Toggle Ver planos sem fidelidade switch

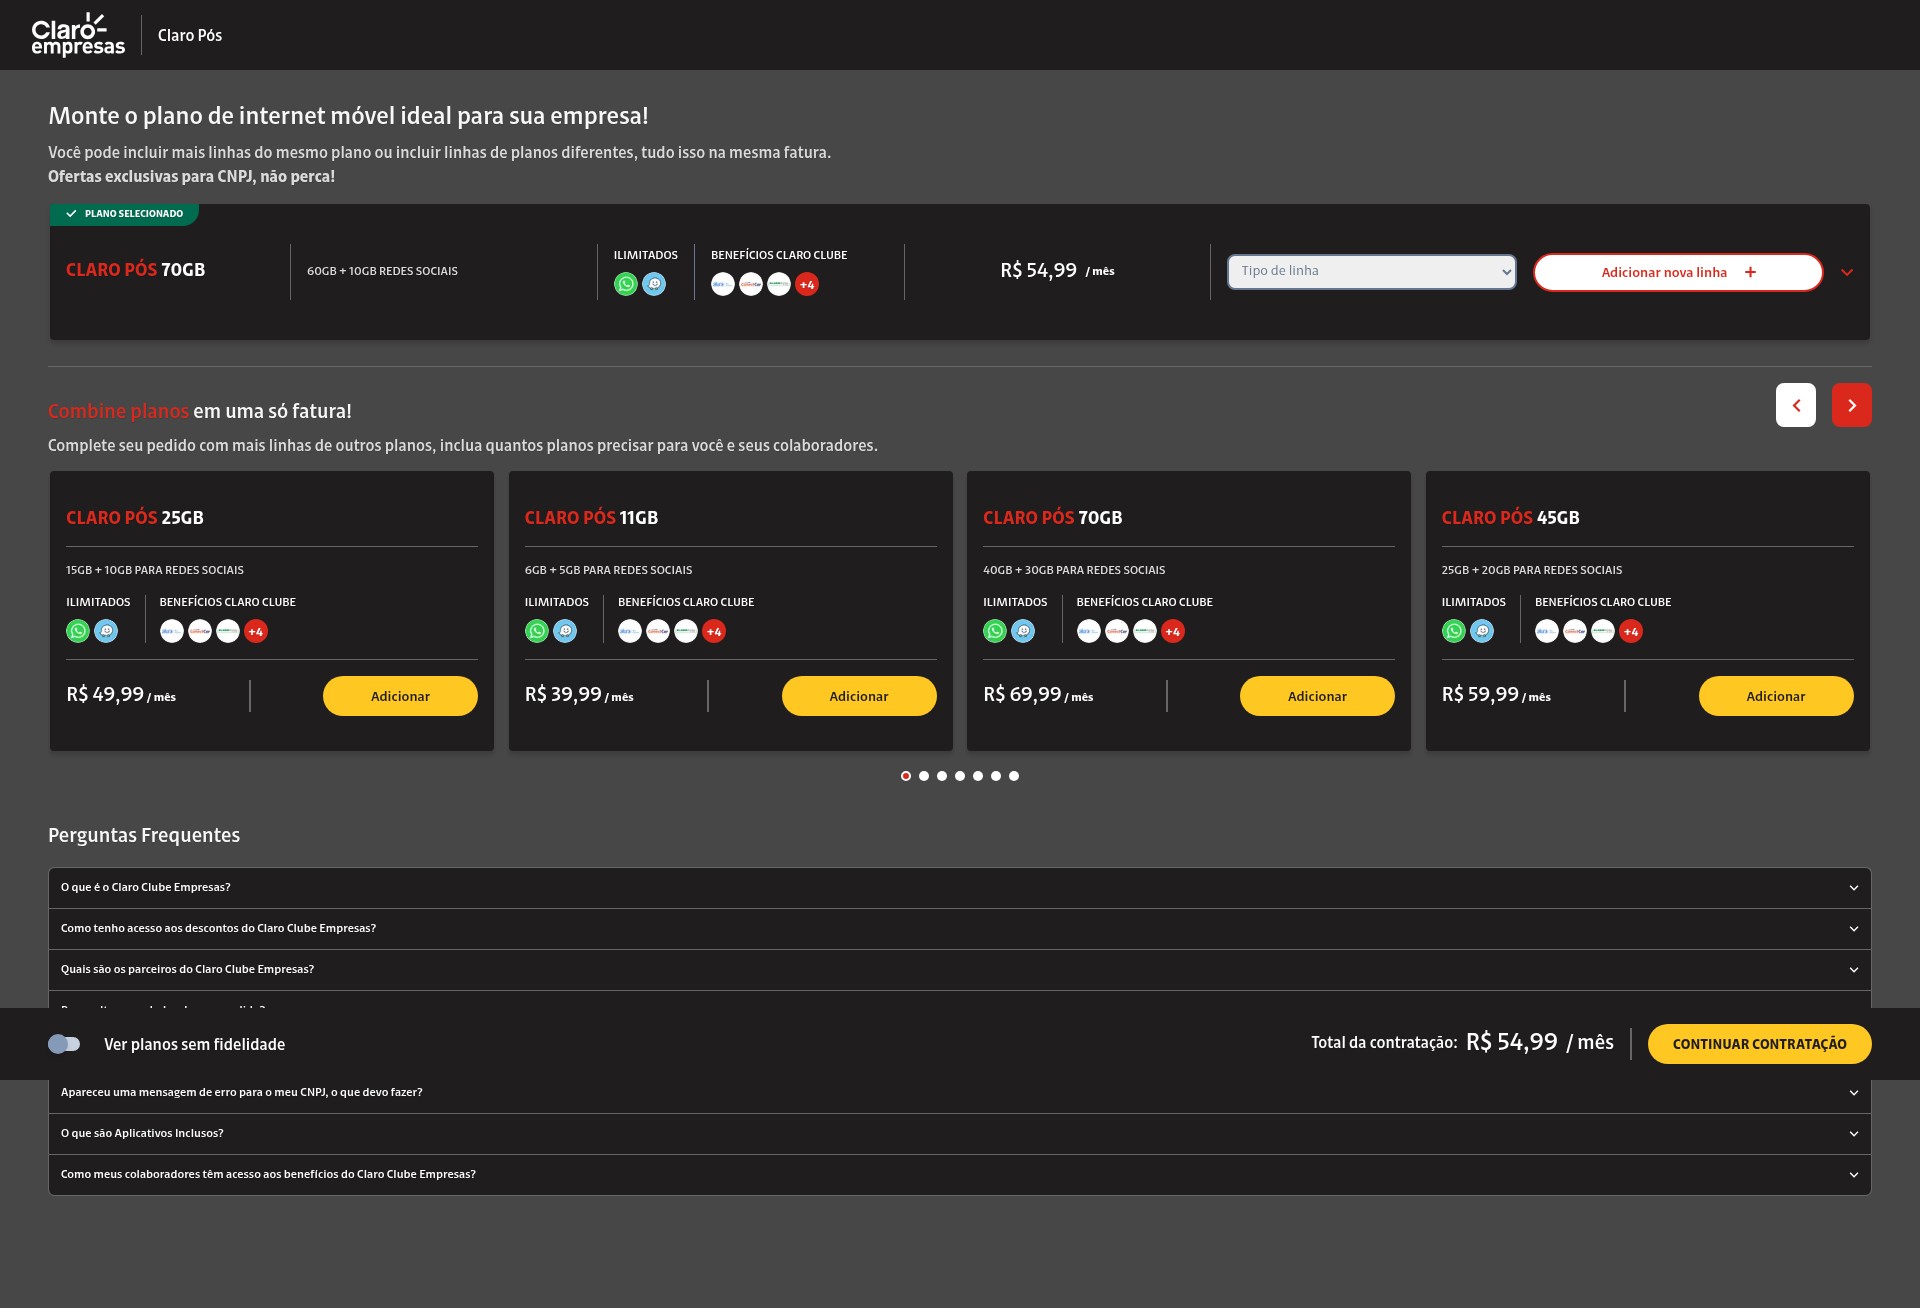click(x=64, y=1044)
